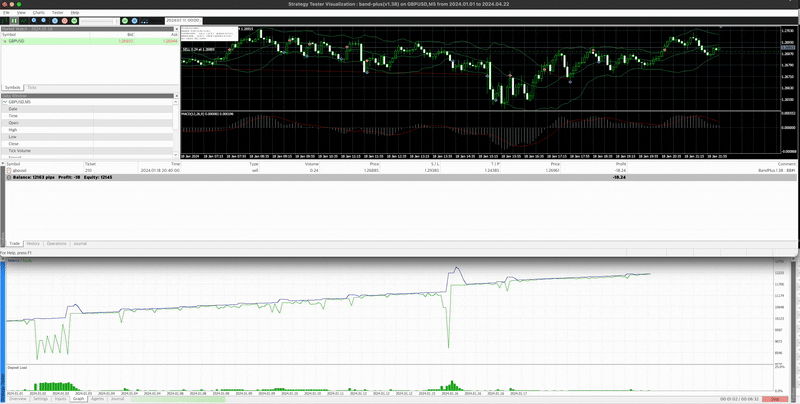Click the Ask column header in Market Watch
Image resolution: width=800 pixels, height=404 pixels.
click(174, 34)
